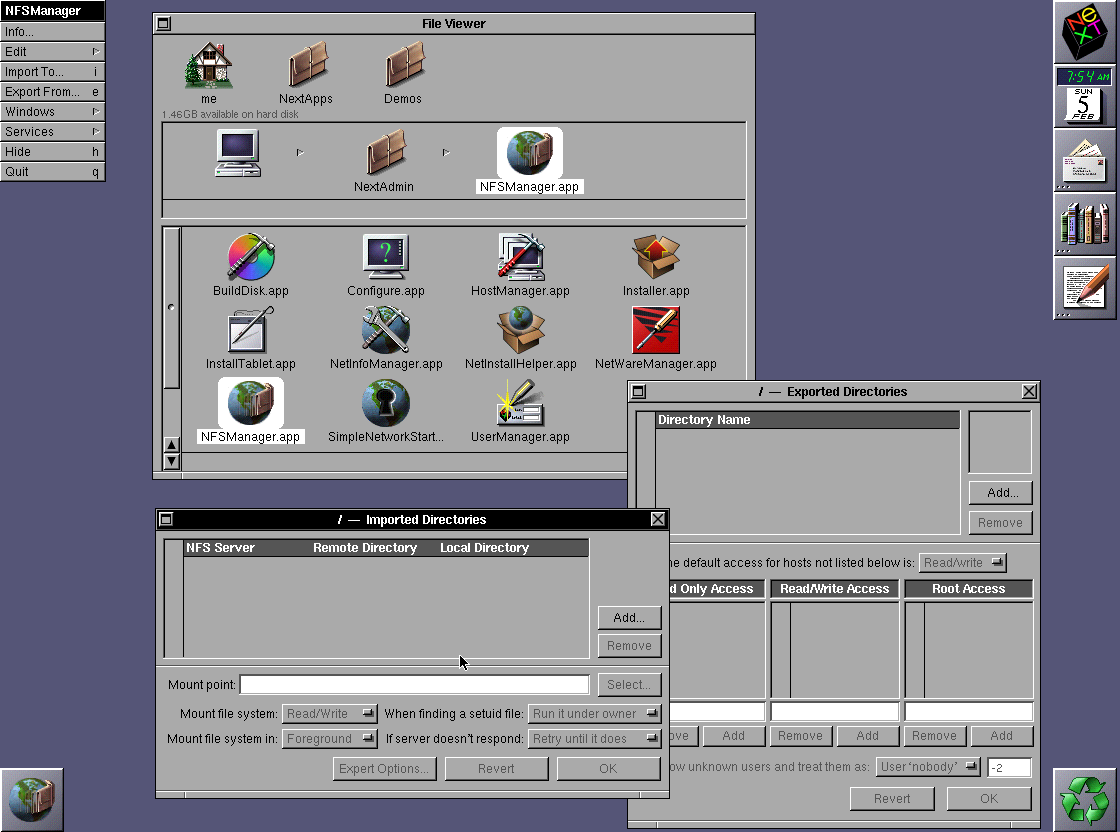Click the NeXT cube dock icon
1120x832 pixels.
1084,32
